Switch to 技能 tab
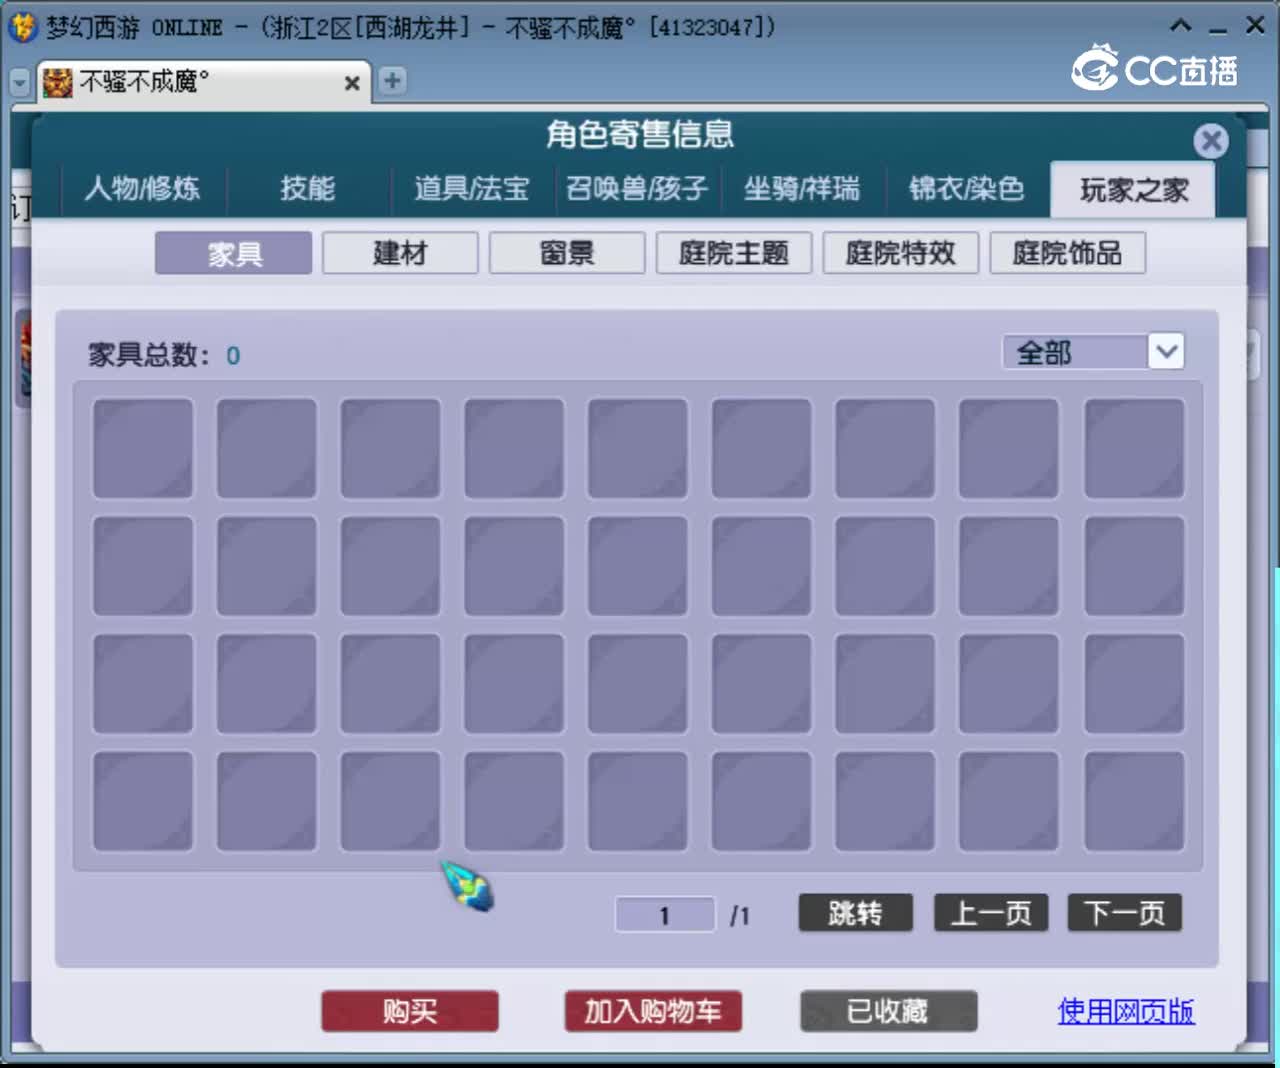 pyautogui.click(x=308, y=188)
